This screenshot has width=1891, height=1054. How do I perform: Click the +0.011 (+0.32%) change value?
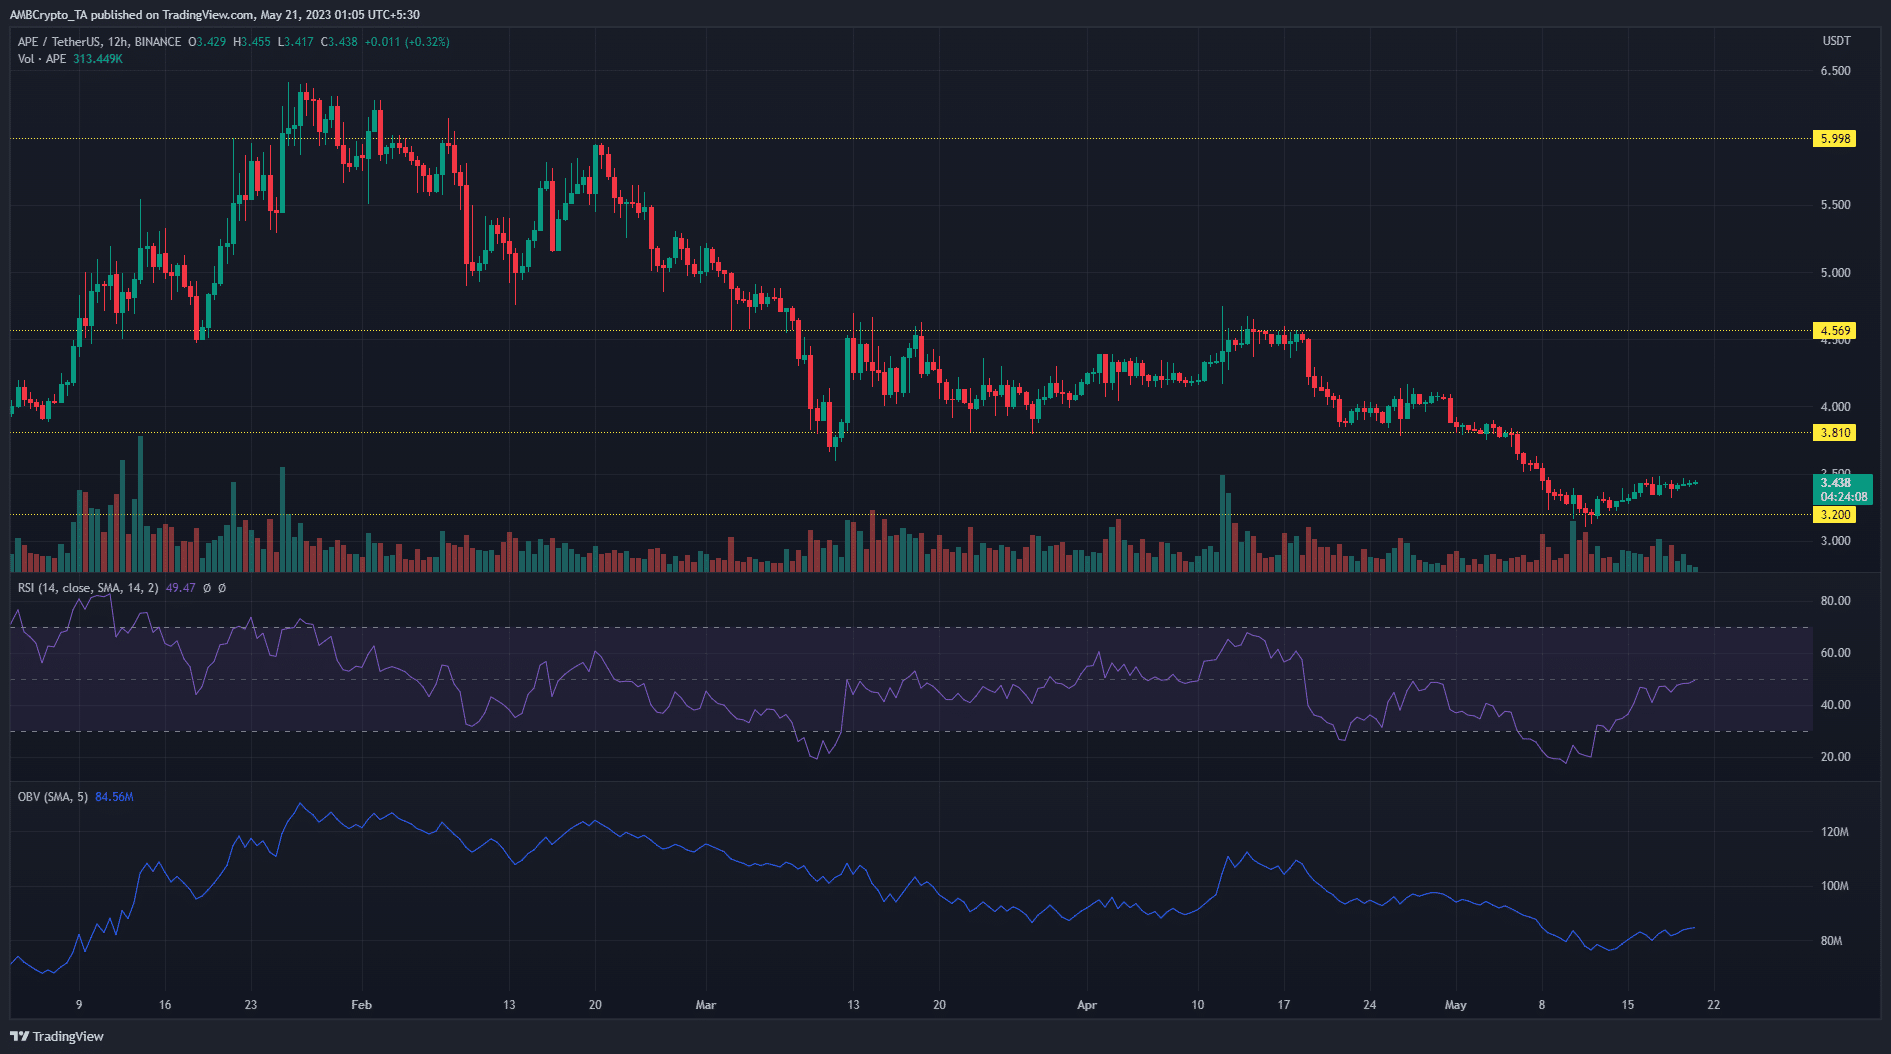click(x=407, y=42)
